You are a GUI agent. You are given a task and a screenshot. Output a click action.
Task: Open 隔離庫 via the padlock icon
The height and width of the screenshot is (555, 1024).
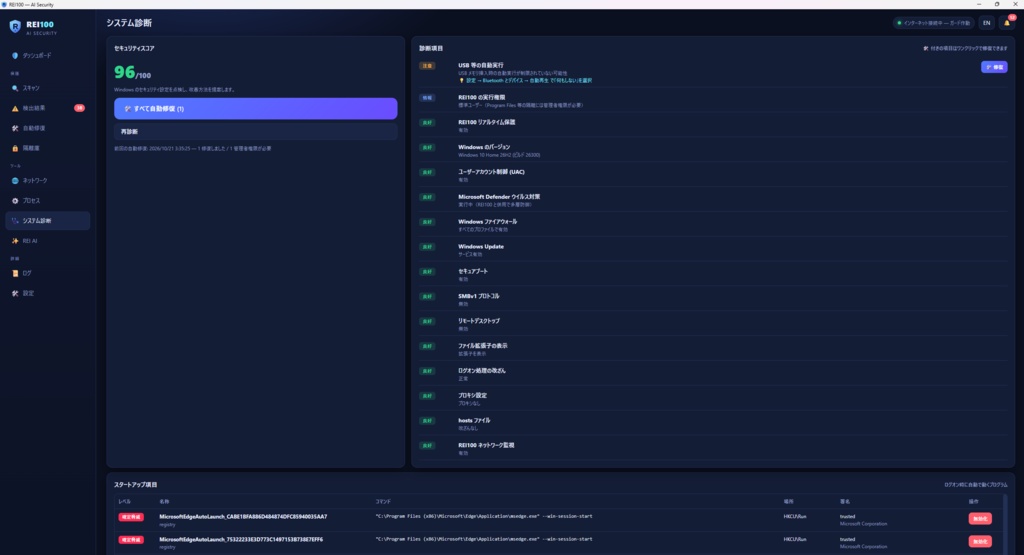pos(15,148)
